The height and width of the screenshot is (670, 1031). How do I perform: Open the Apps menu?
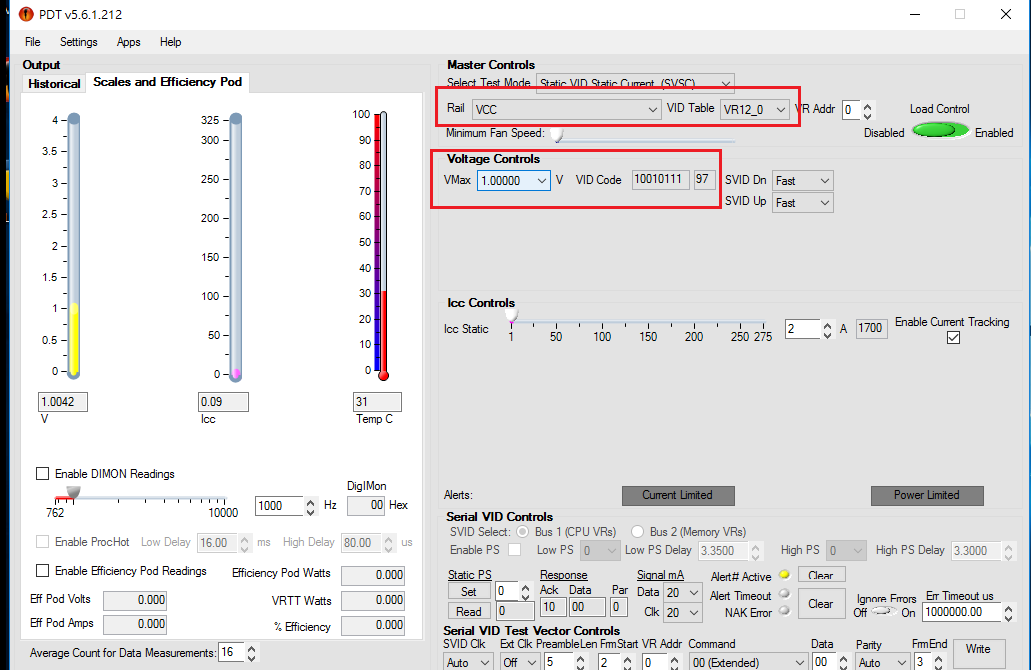point(128,42)
